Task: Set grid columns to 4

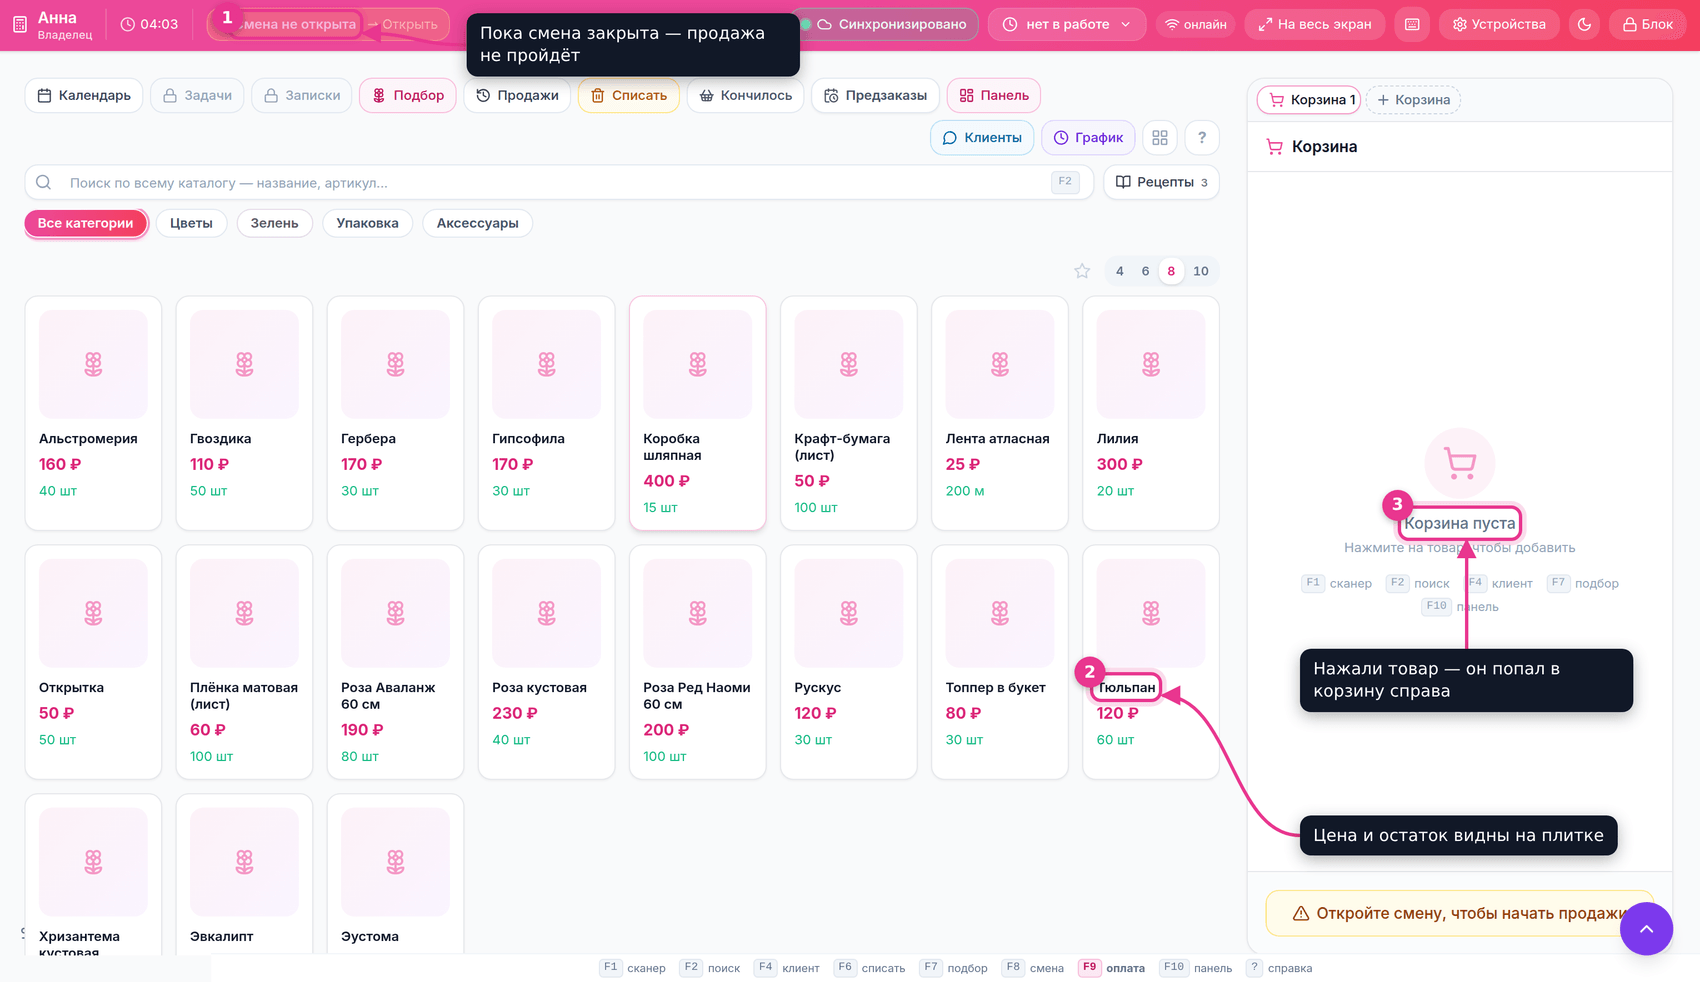Action: click(x=1120, y=271)
